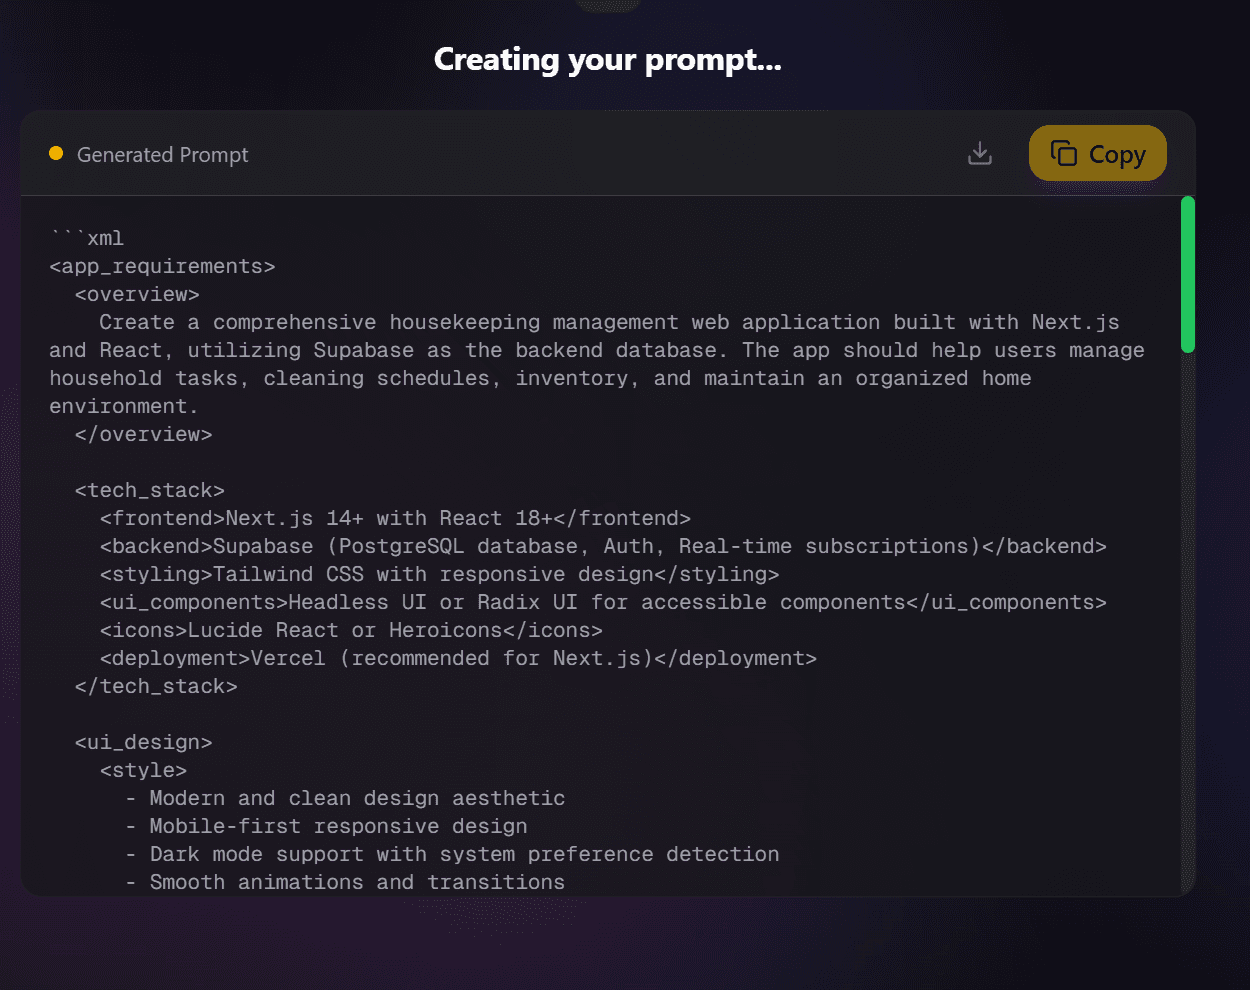1250x990 pixels.
Task: Click the Copy button
Action: pos(1097,153)
